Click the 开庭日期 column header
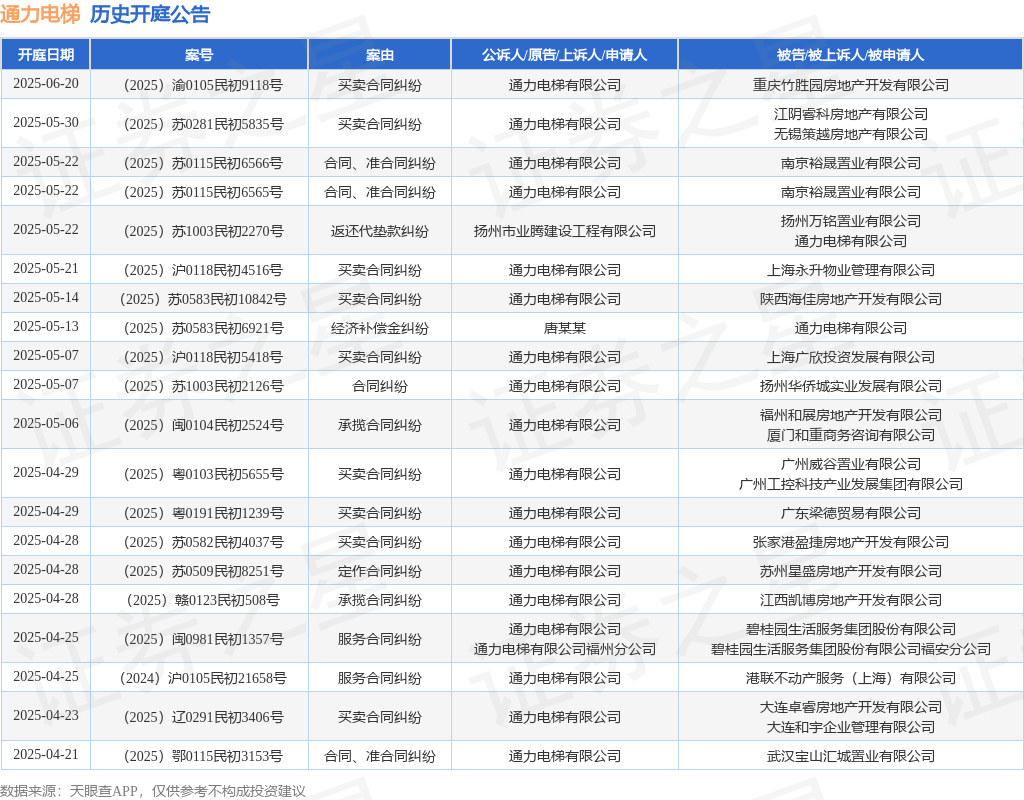Image resolution: width=1024 pixels, height=800 pixels. [46, 55]
